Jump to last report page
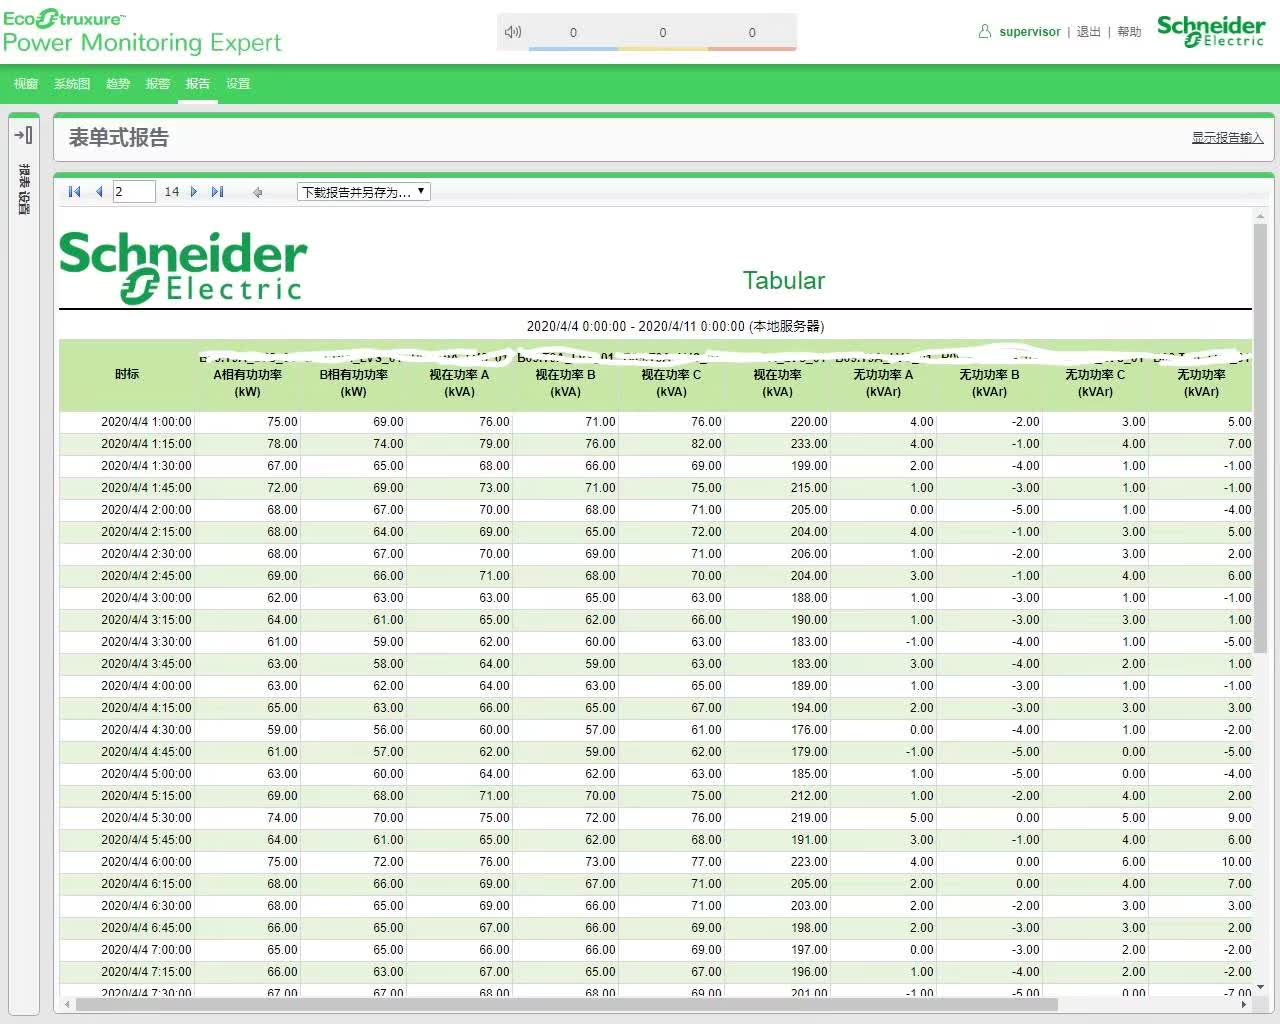1280x1024 pixels. [217, 192]
